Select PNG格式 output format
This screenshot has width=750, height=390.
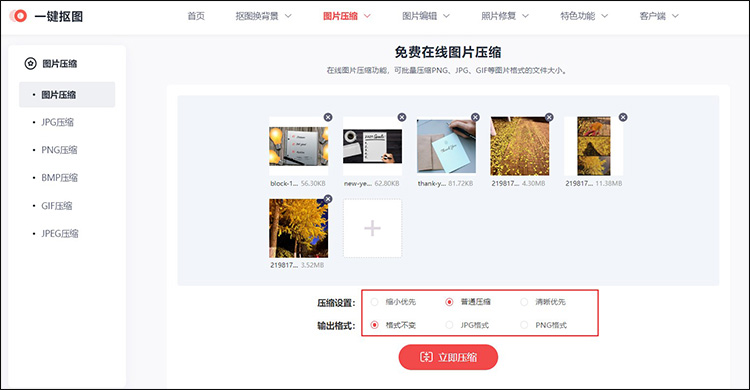click(x=524, y=325)
